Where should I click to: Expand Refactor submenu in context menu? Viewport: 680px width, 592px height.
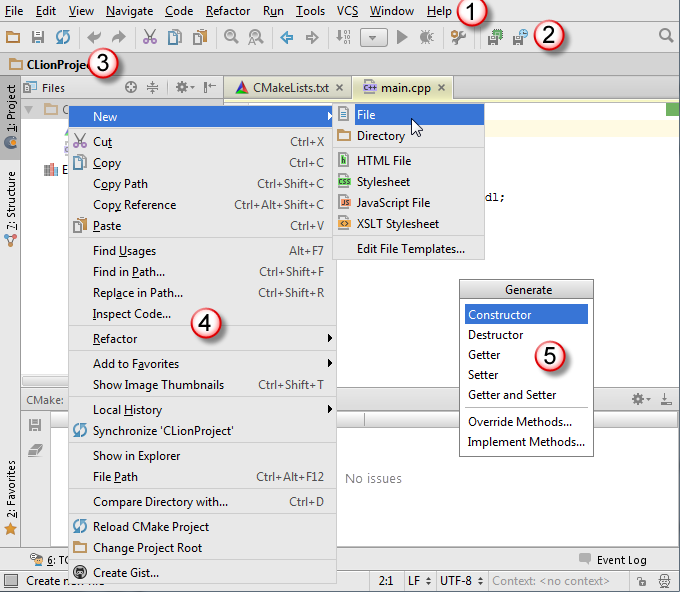pos(203,339)
